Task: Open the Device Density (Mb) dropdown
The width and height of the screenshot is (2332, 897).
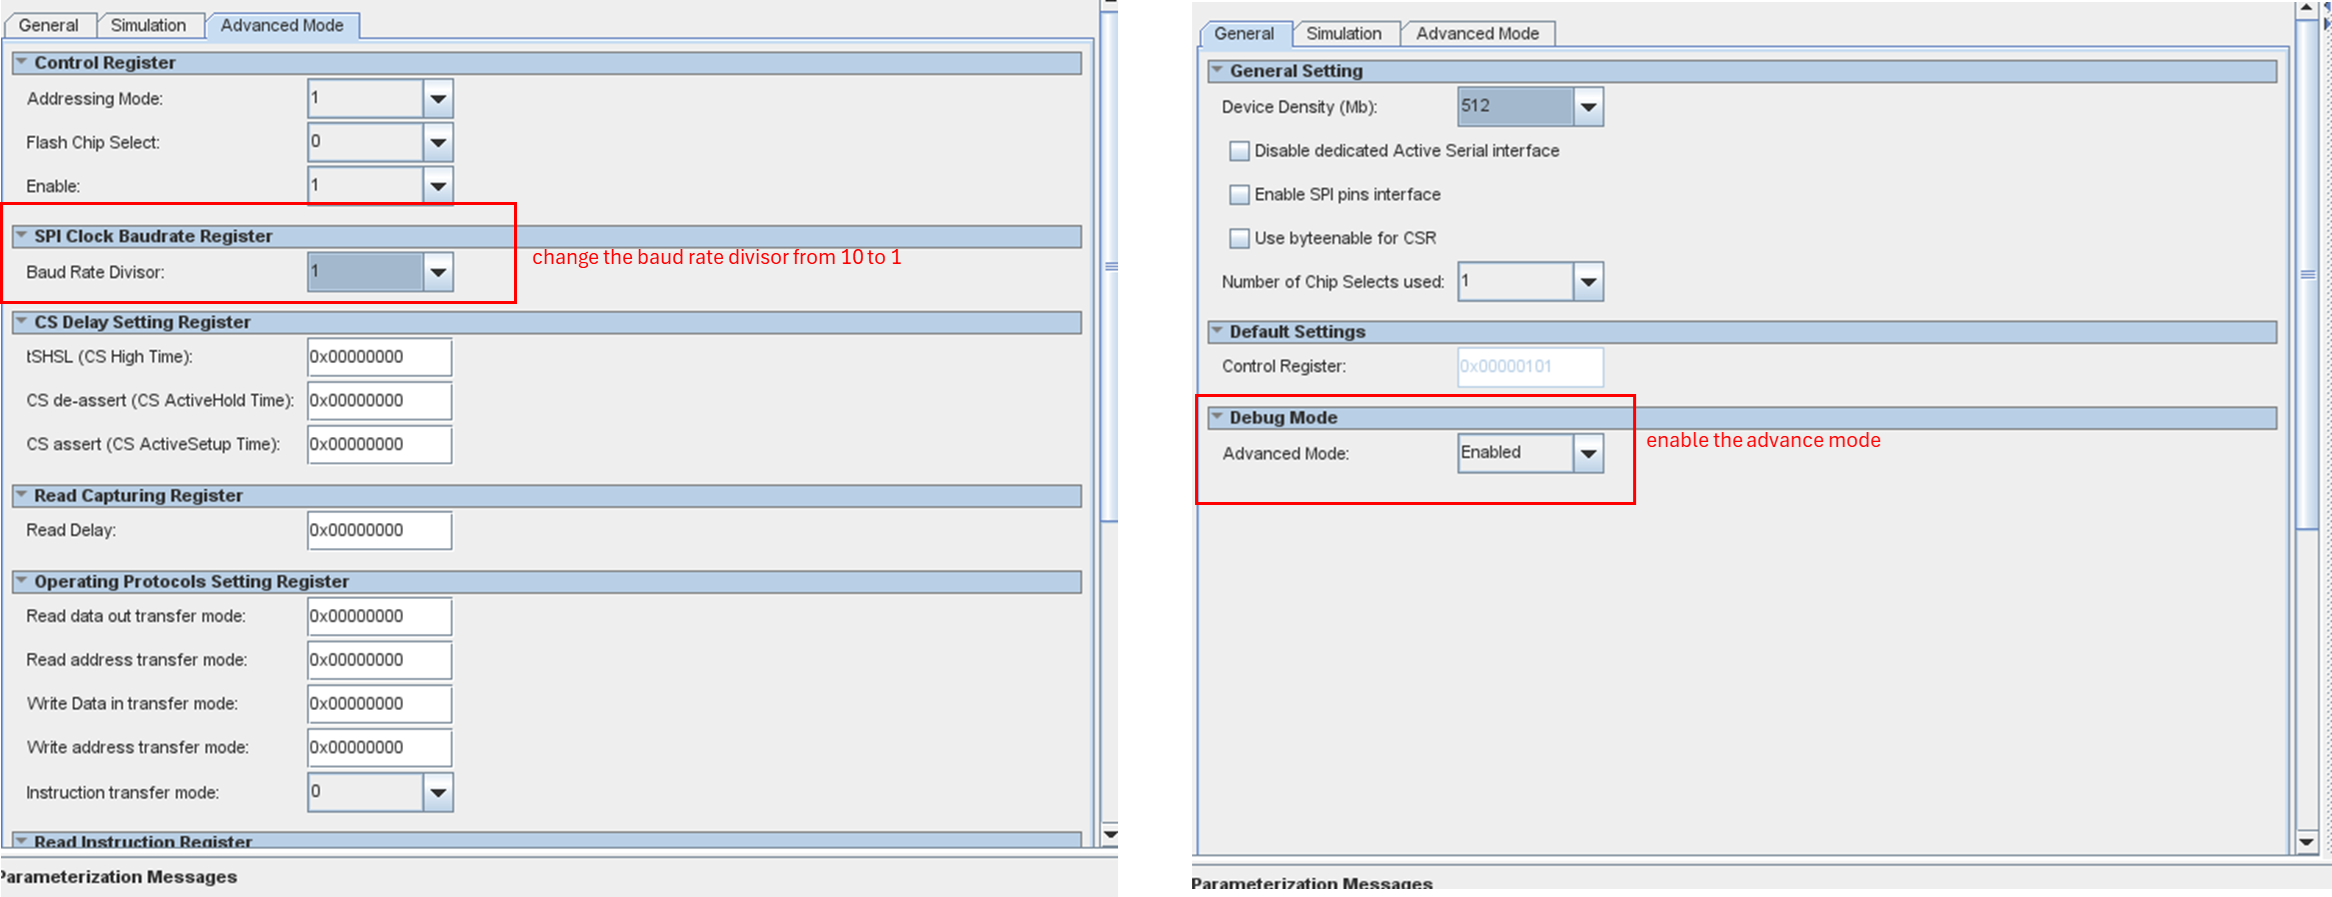Action: click(x=1588, y=107)
